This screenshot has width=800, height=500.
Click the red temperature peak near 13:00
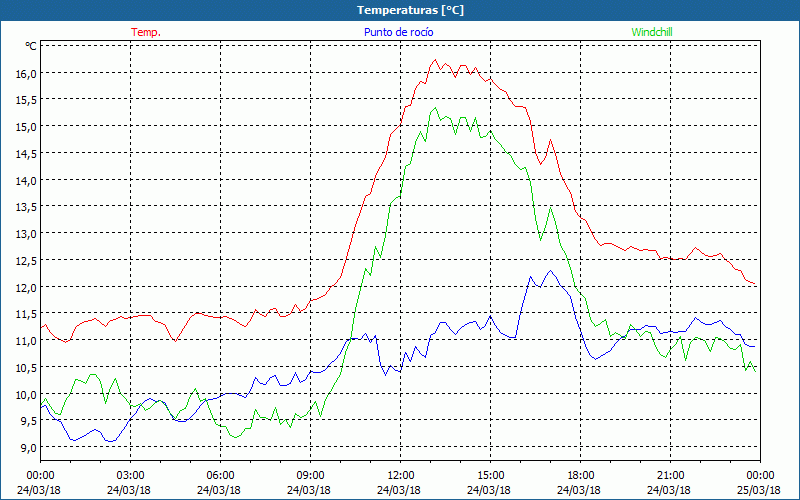click(x=435, y=60)
